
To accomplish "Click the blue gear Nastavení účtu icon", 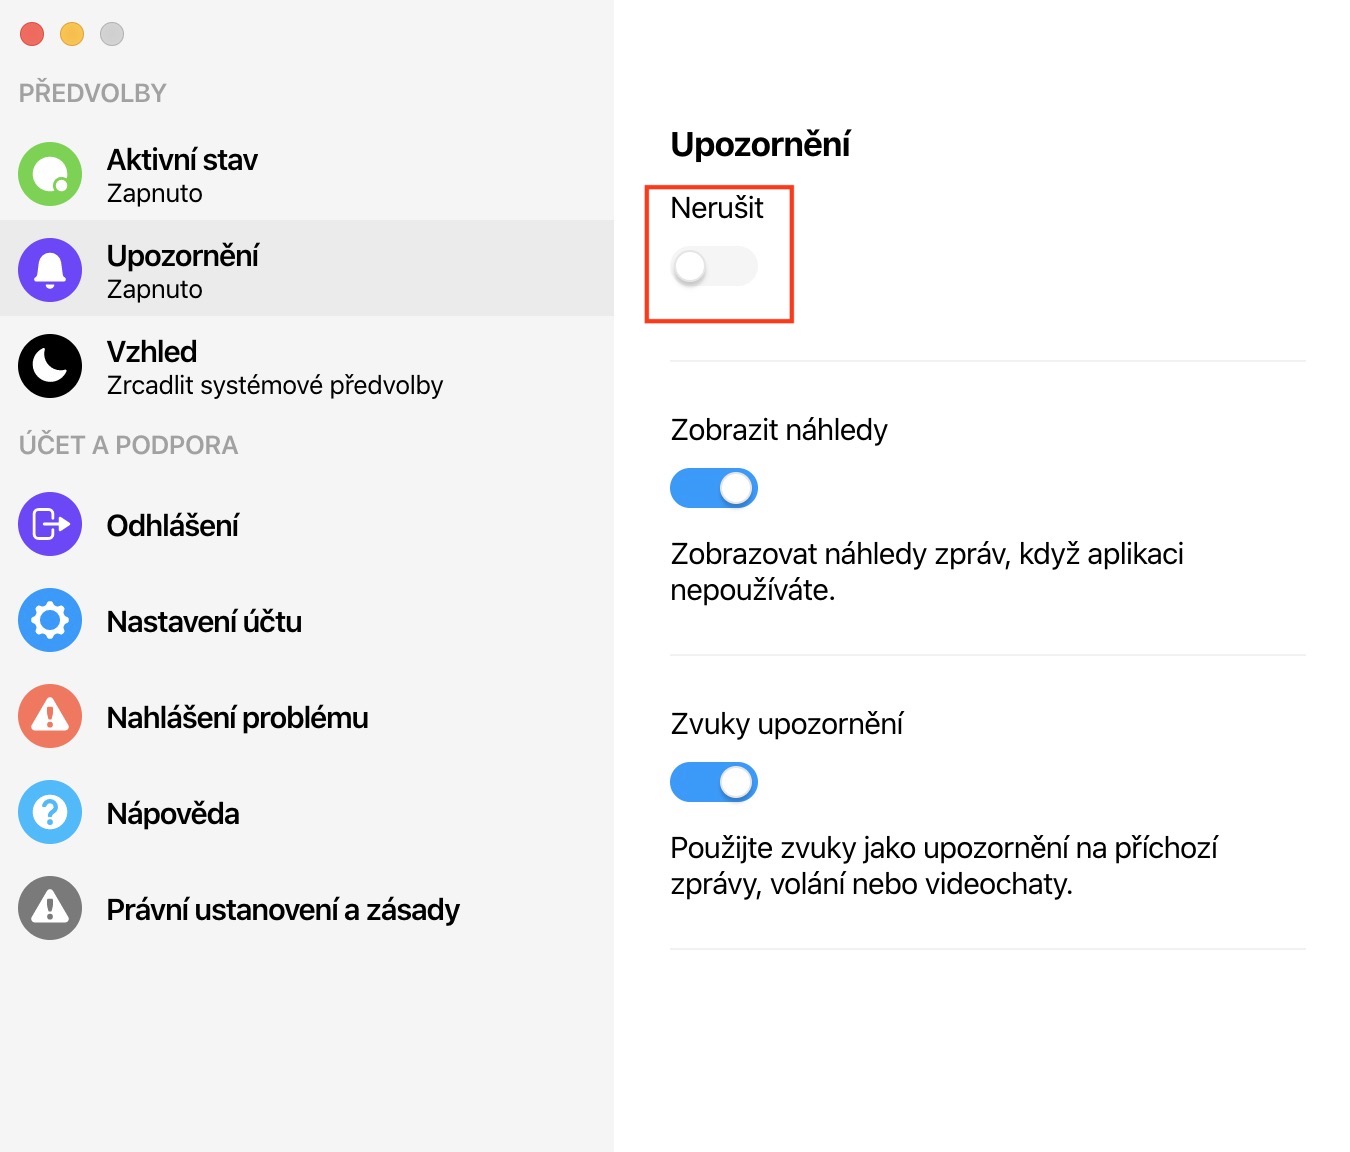I will click(x=50, y=620).
